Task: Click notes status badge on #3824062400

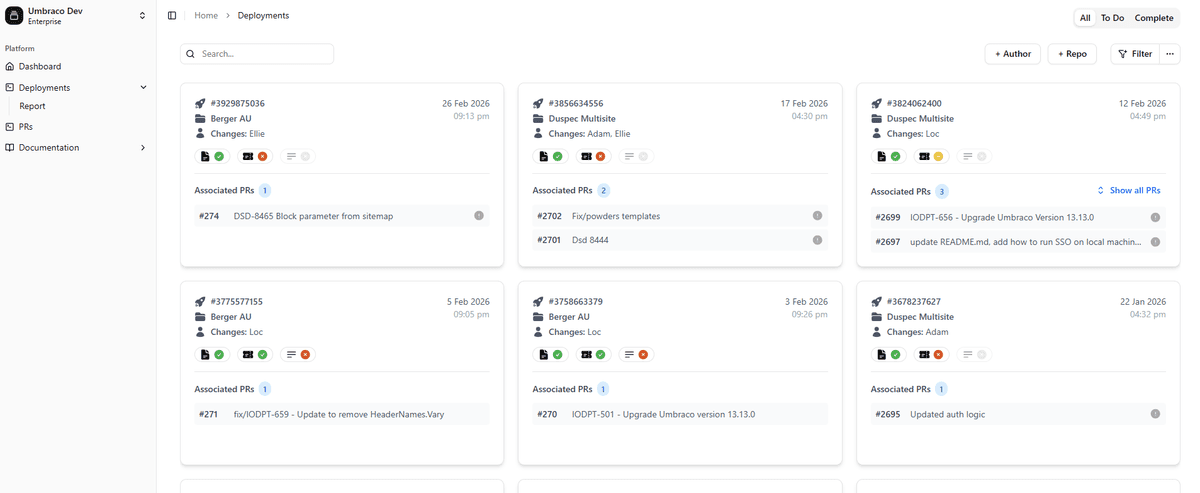Action: pos(974,156)
